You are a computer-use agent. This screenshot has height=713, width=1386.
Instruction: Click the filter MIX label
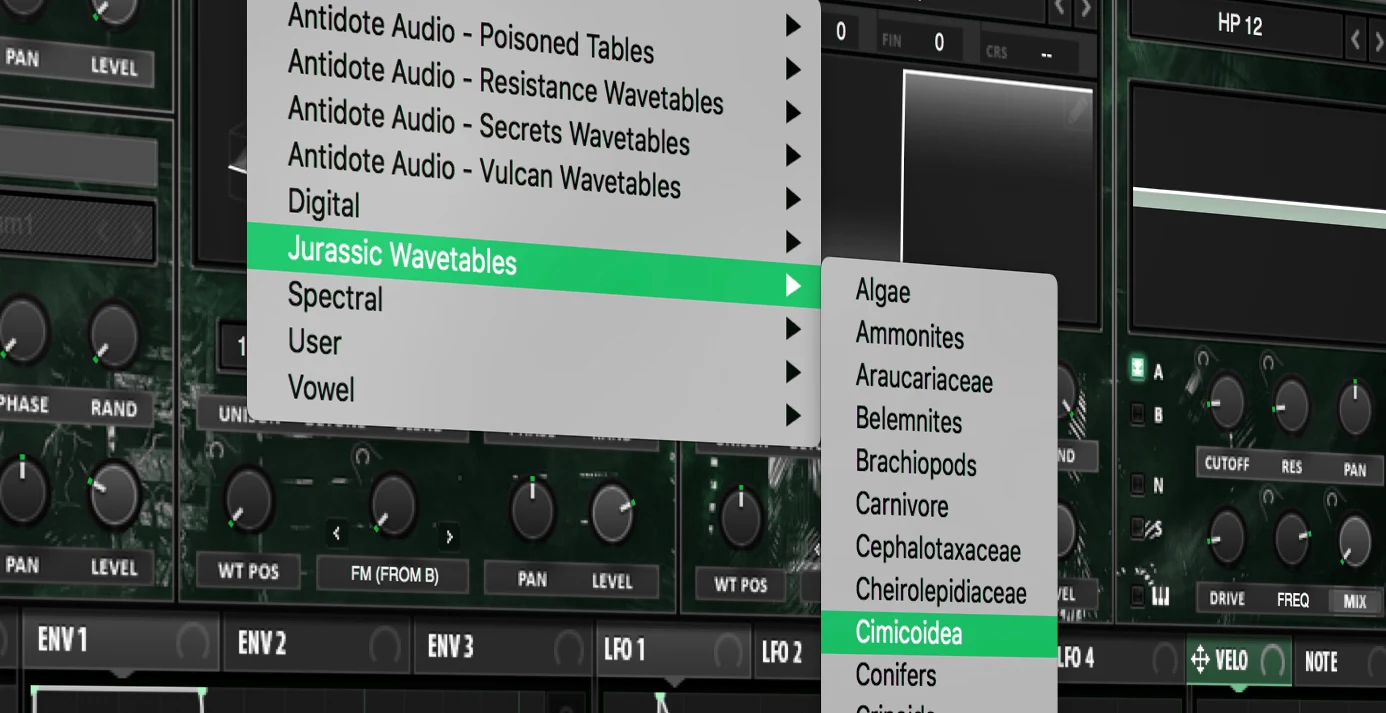[x=1354, y=601]
